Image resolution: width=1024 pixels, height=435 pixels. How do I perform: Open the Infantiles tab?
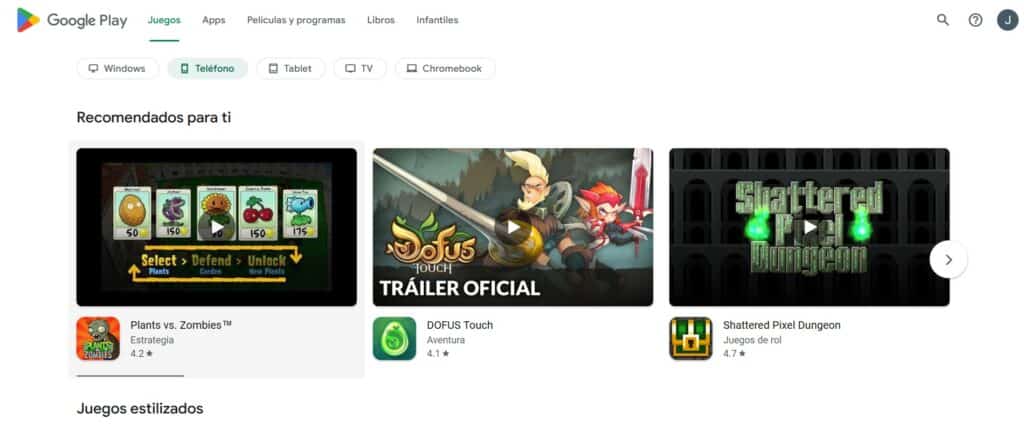(437, 20)
